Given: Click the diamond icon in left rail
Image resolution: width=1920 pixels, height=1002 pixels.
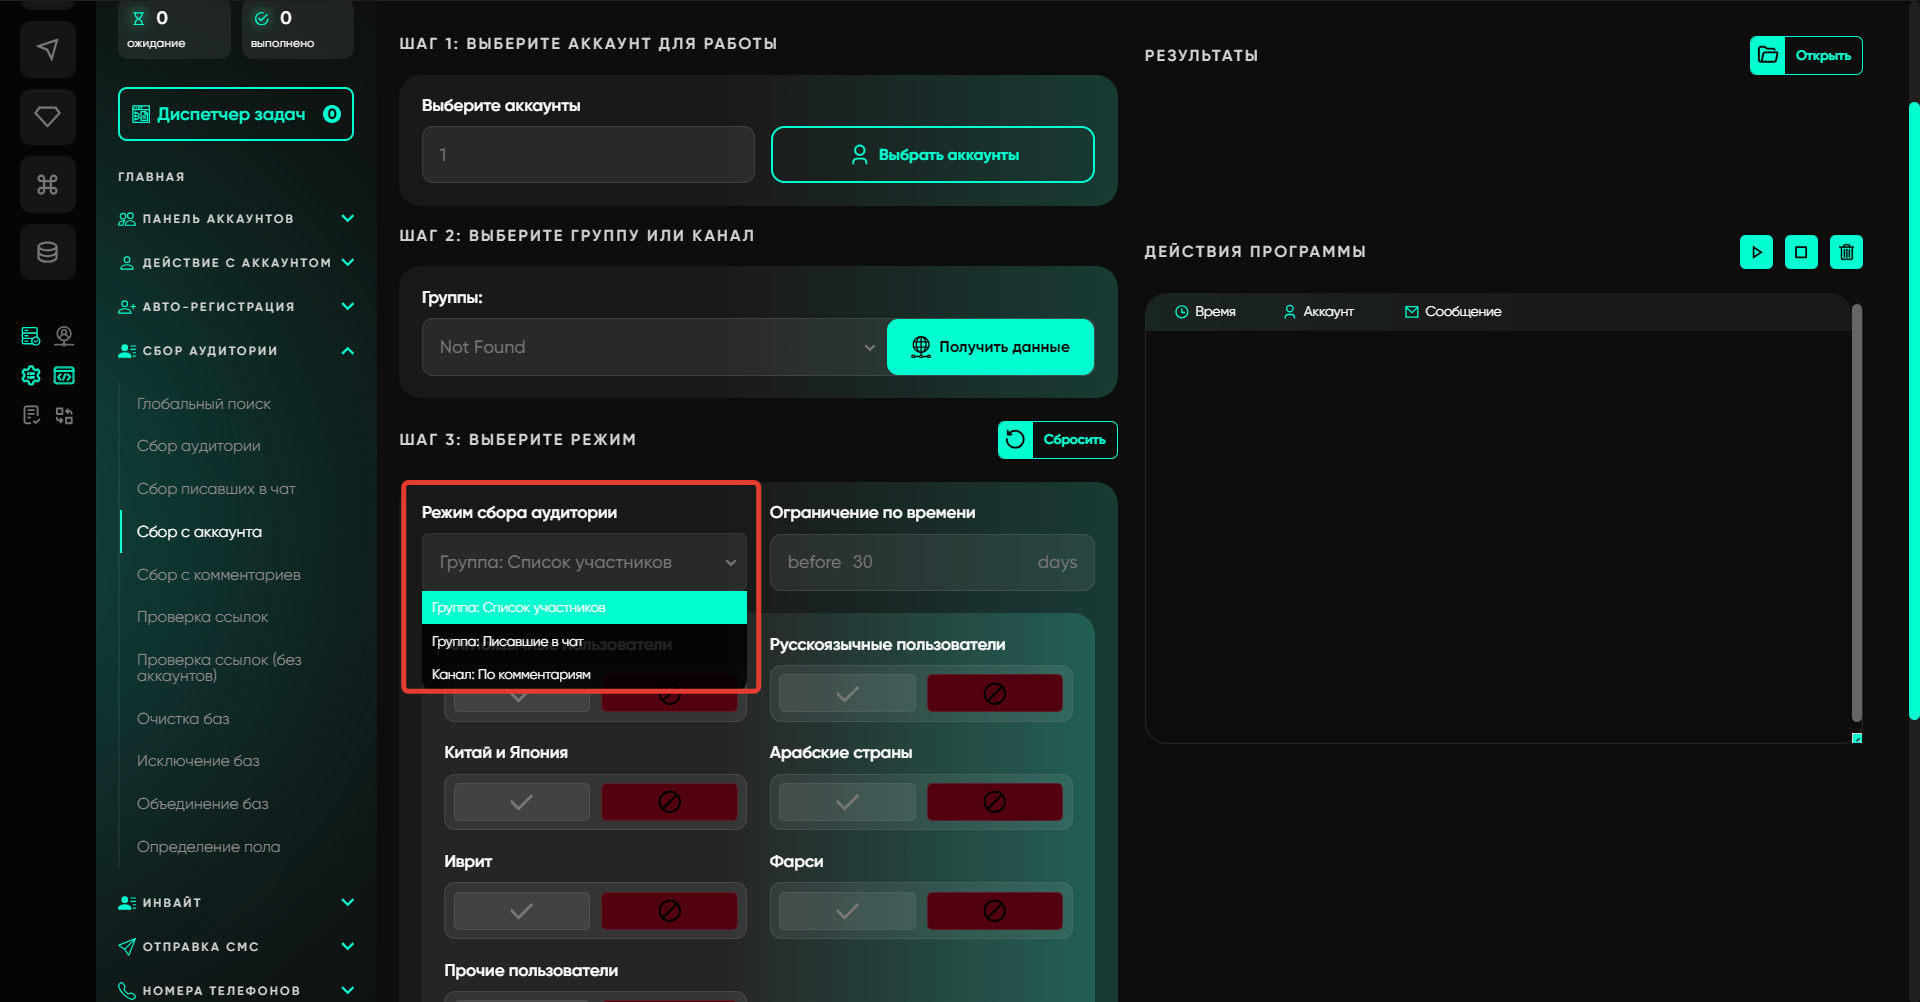Looking at the screenshot, I should (x=47, y=117).
